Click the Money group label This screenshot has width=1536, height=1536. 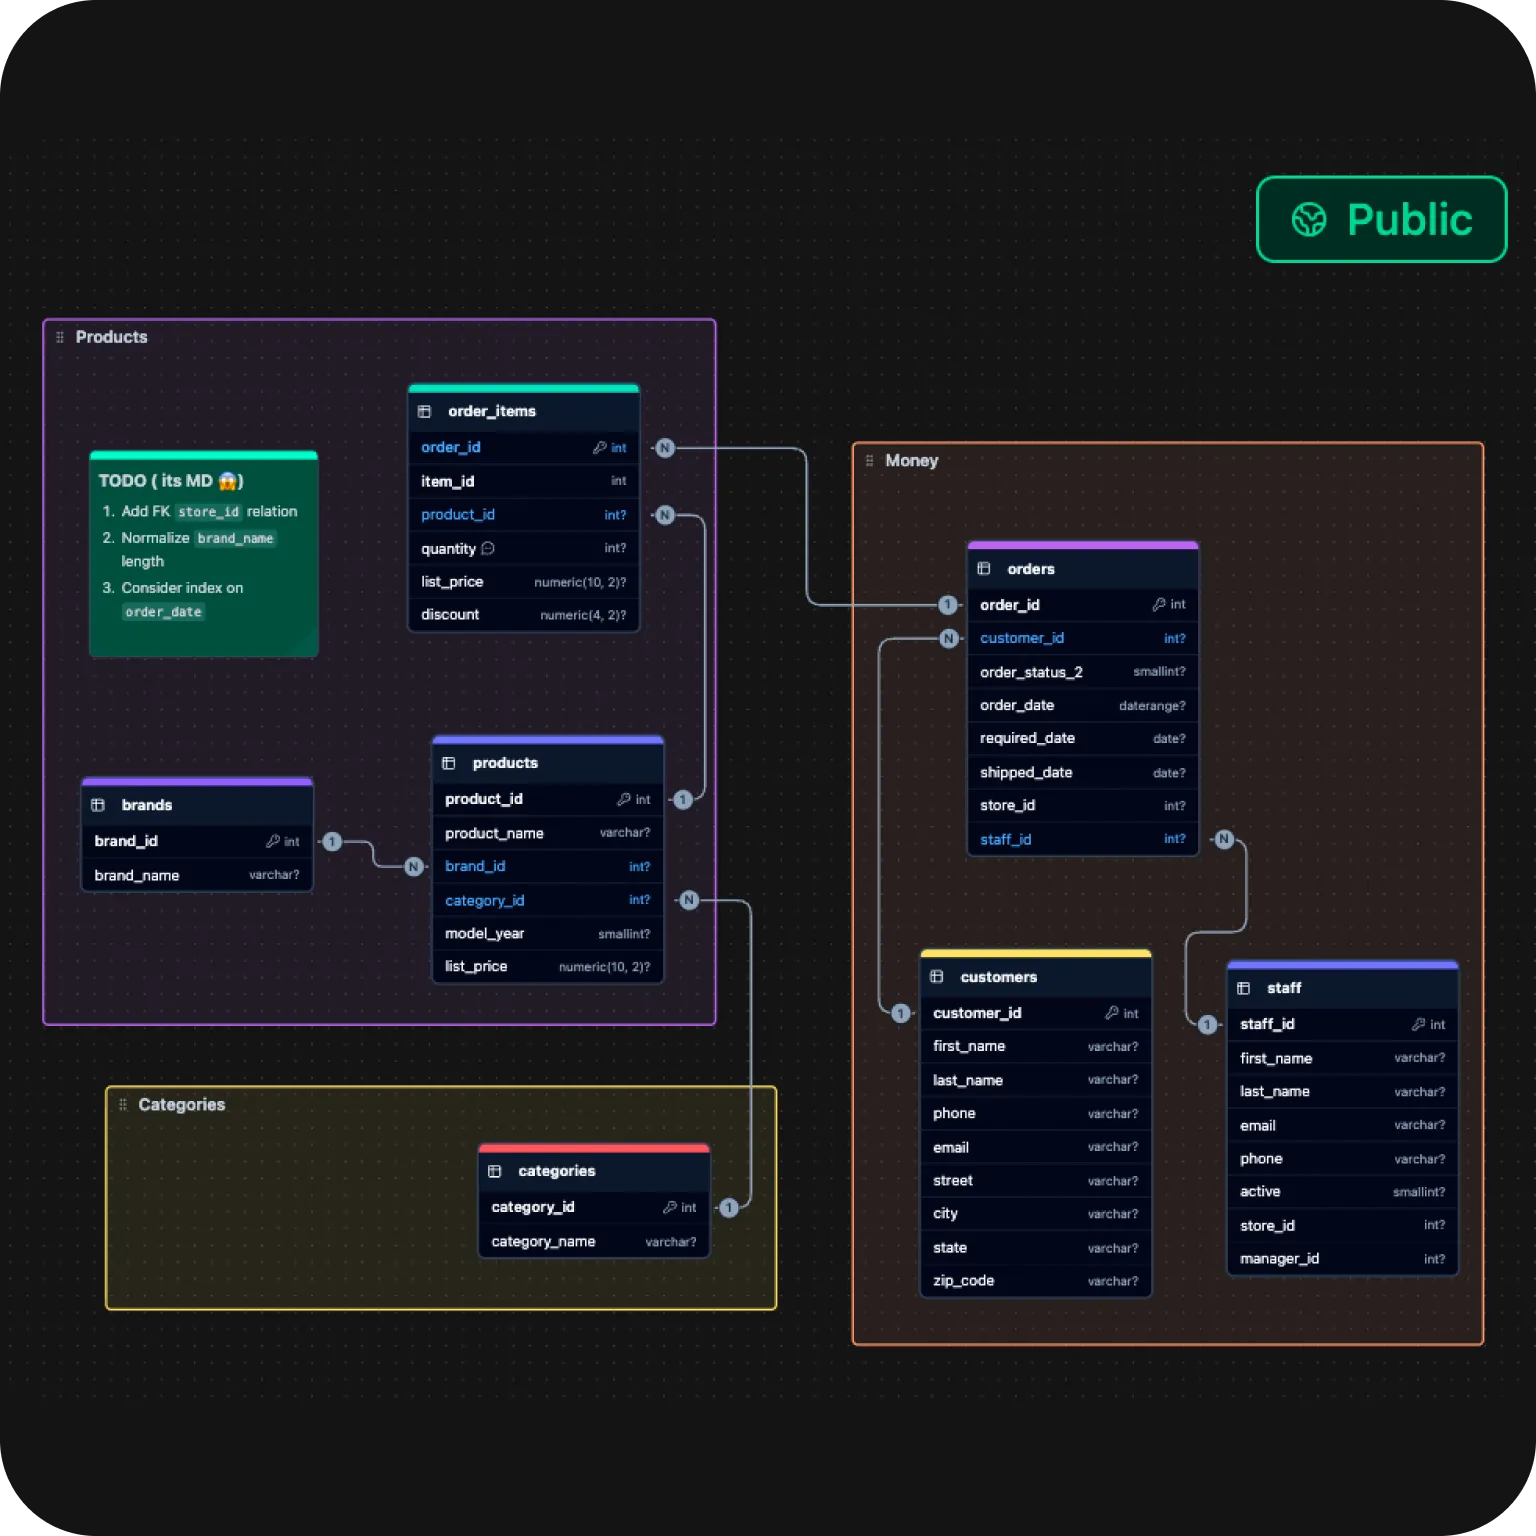click(912, 460)
